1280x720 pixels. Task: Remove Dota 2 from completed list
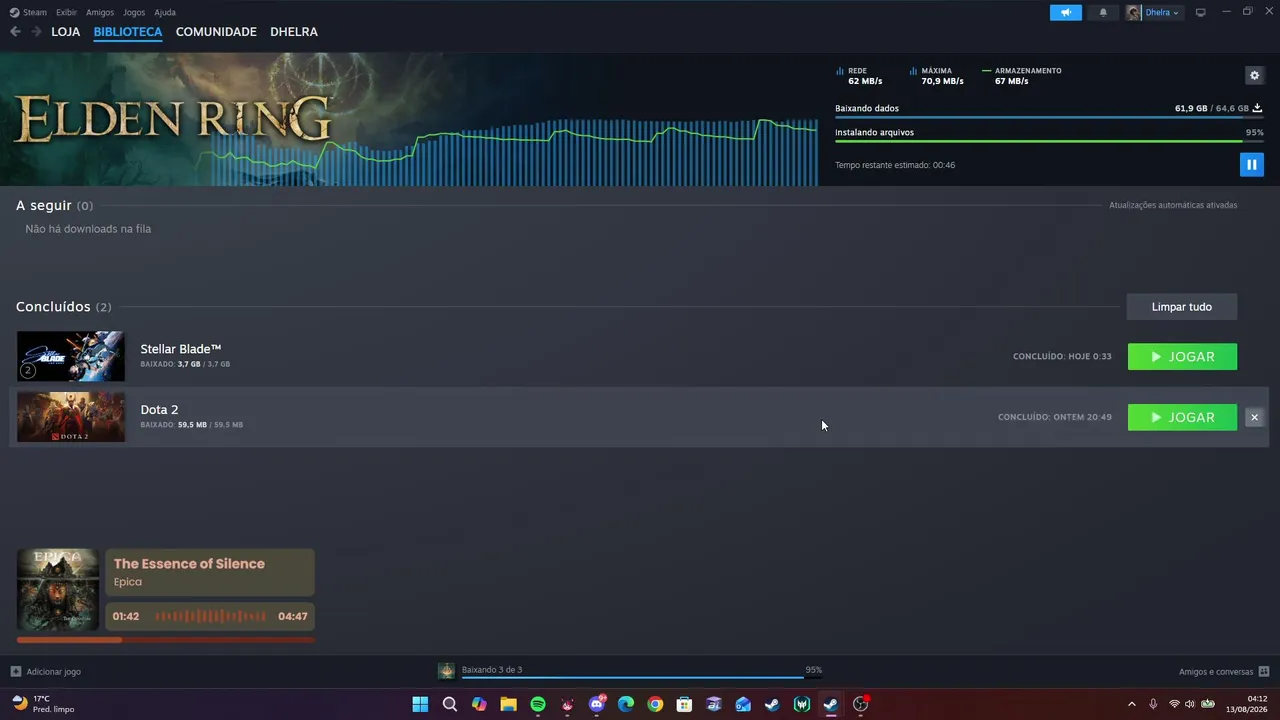(1254, 417)
